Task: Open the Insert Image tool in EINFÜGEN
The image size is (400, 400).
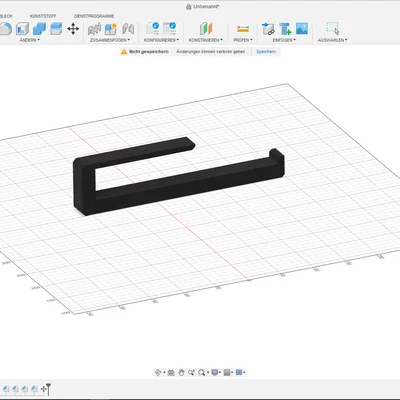Action: [x=302, y=29]
